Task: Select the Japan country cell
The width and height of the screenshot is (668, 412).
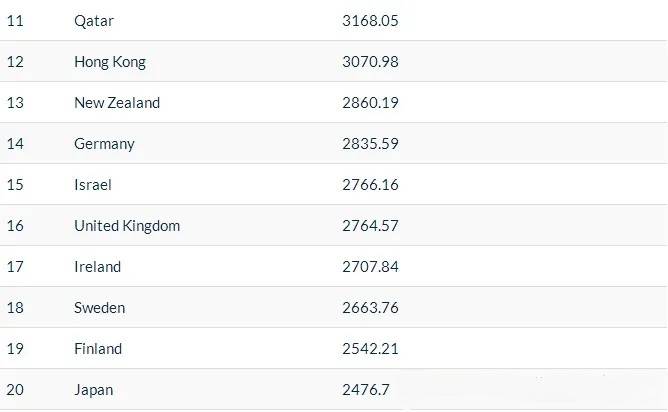Action: coord(94,389)
